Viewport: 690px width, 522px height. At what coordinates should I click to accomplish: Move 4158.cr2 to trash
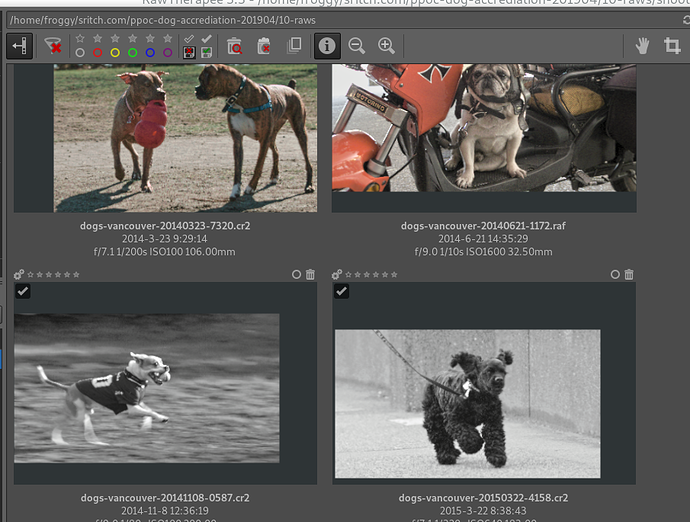[x=629, y=275]
